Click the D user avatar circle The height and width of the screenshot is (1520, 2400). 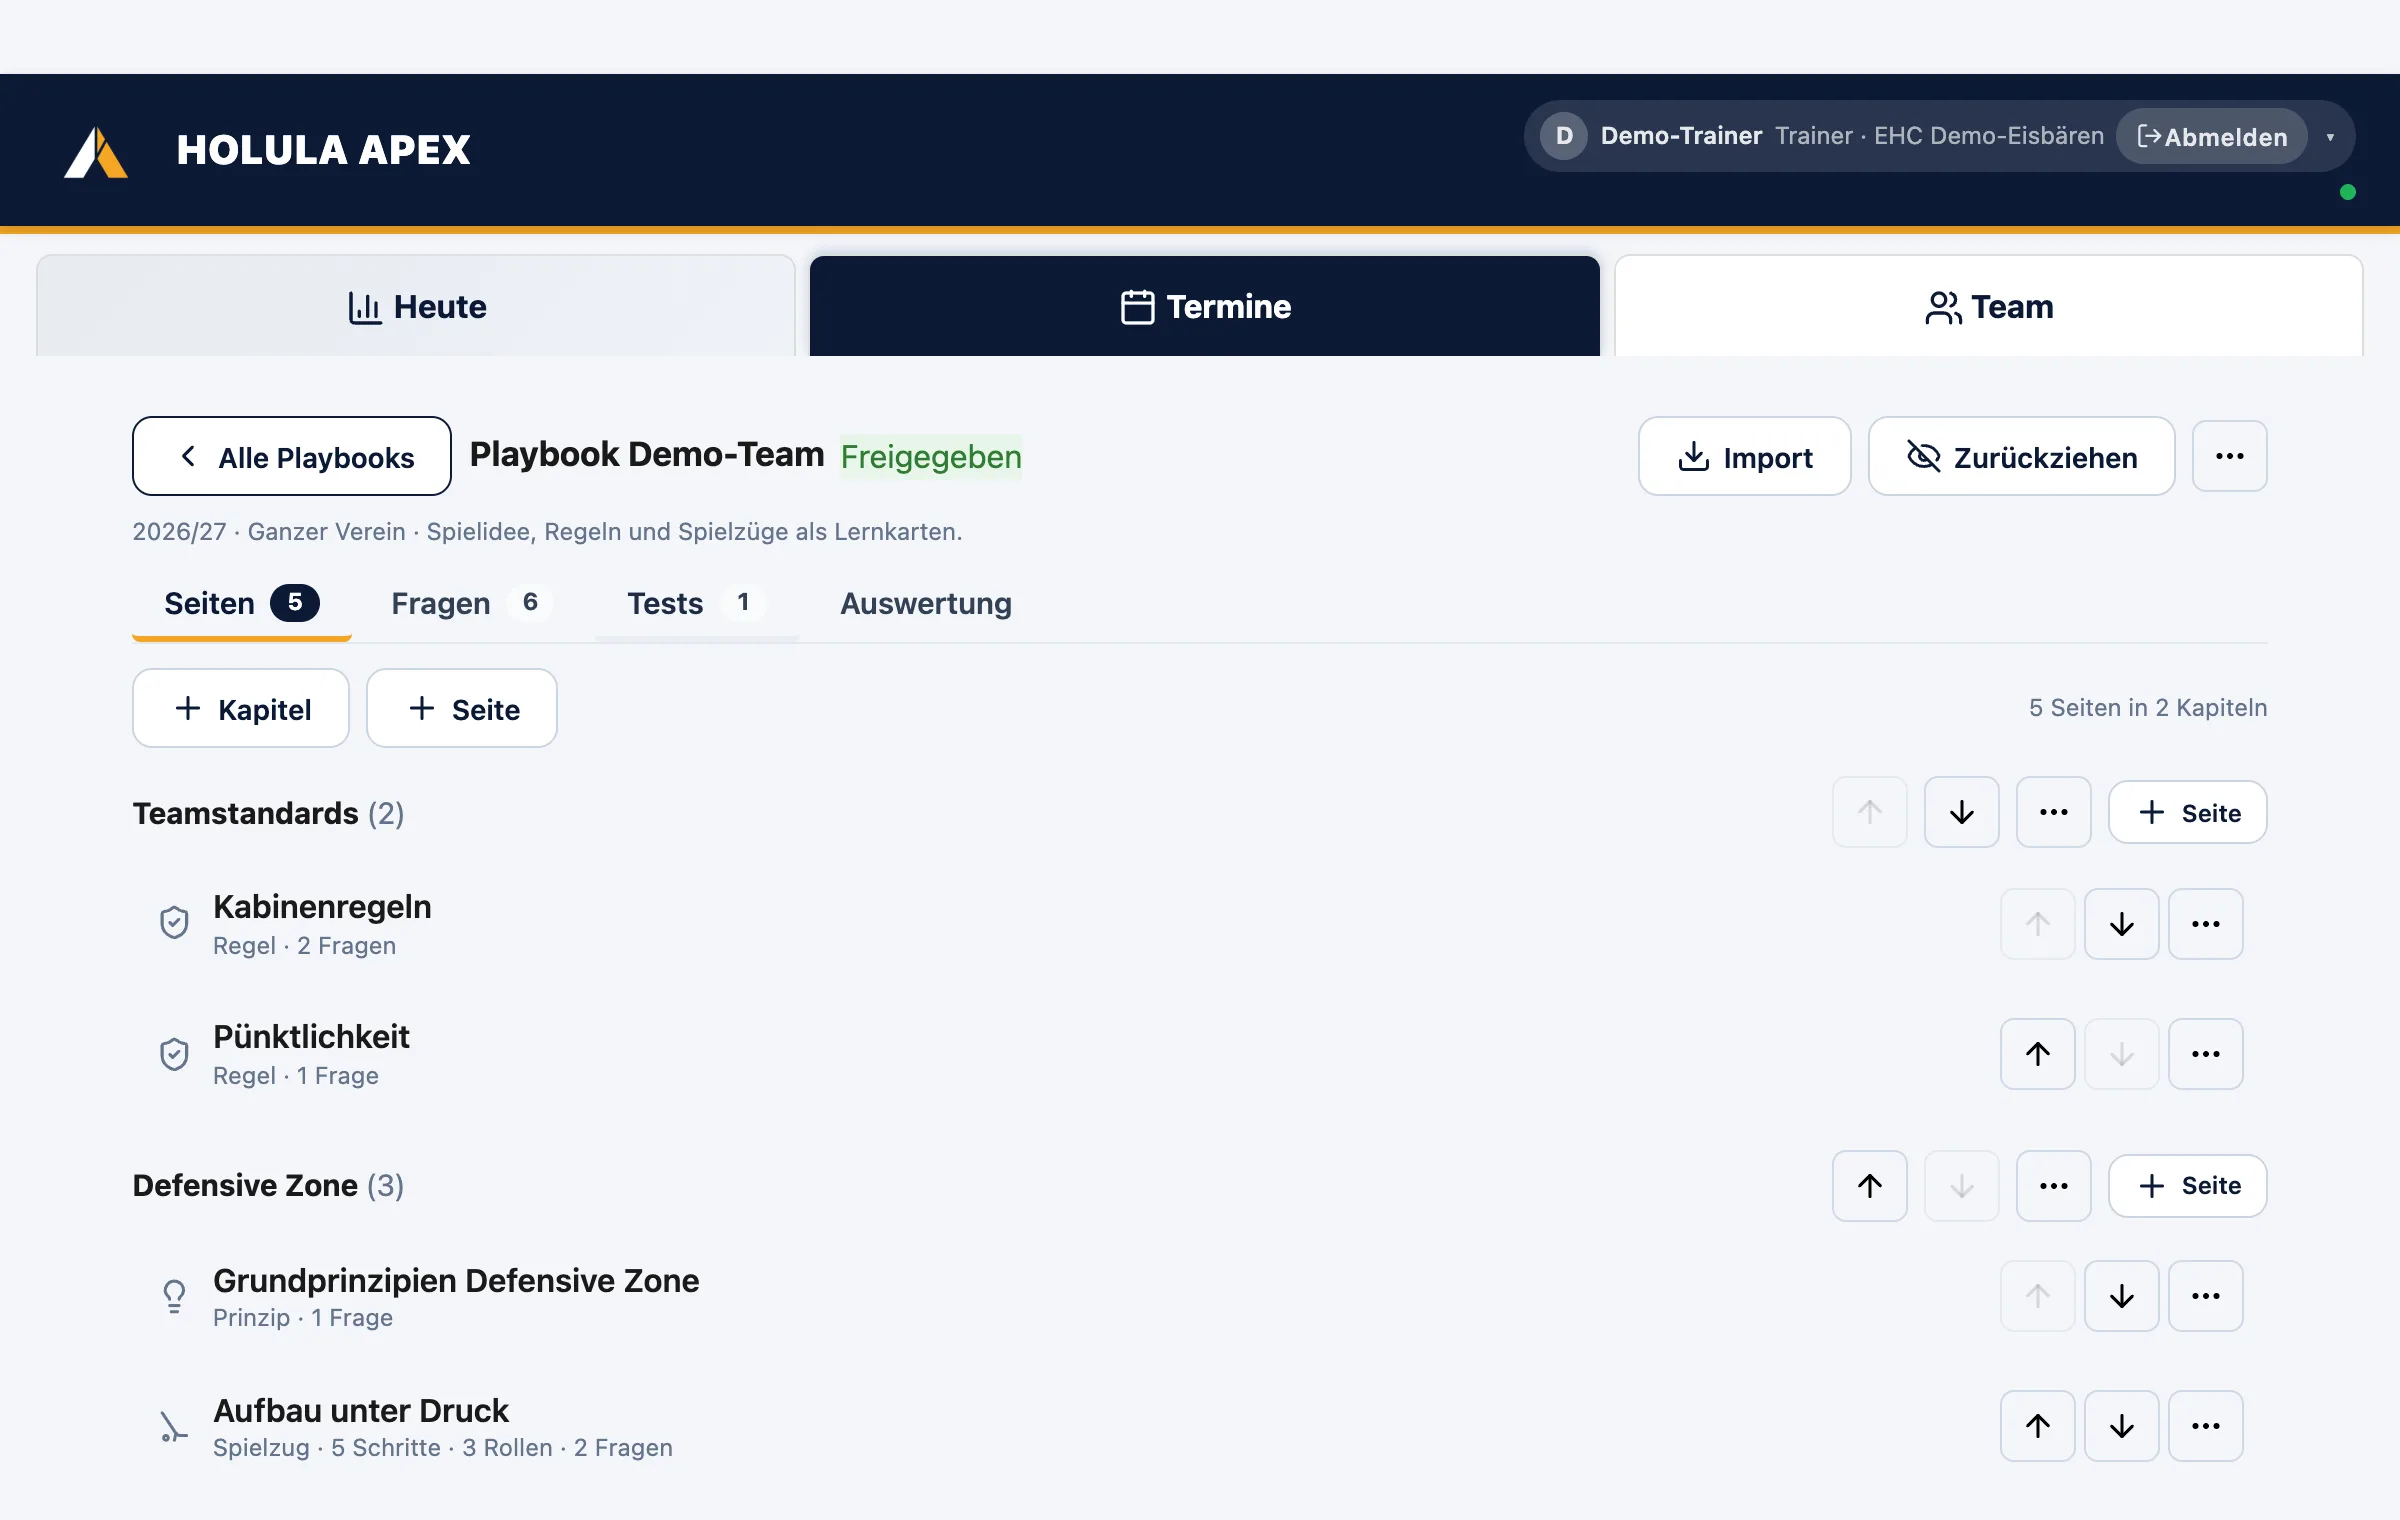(x=1564, y=136)
